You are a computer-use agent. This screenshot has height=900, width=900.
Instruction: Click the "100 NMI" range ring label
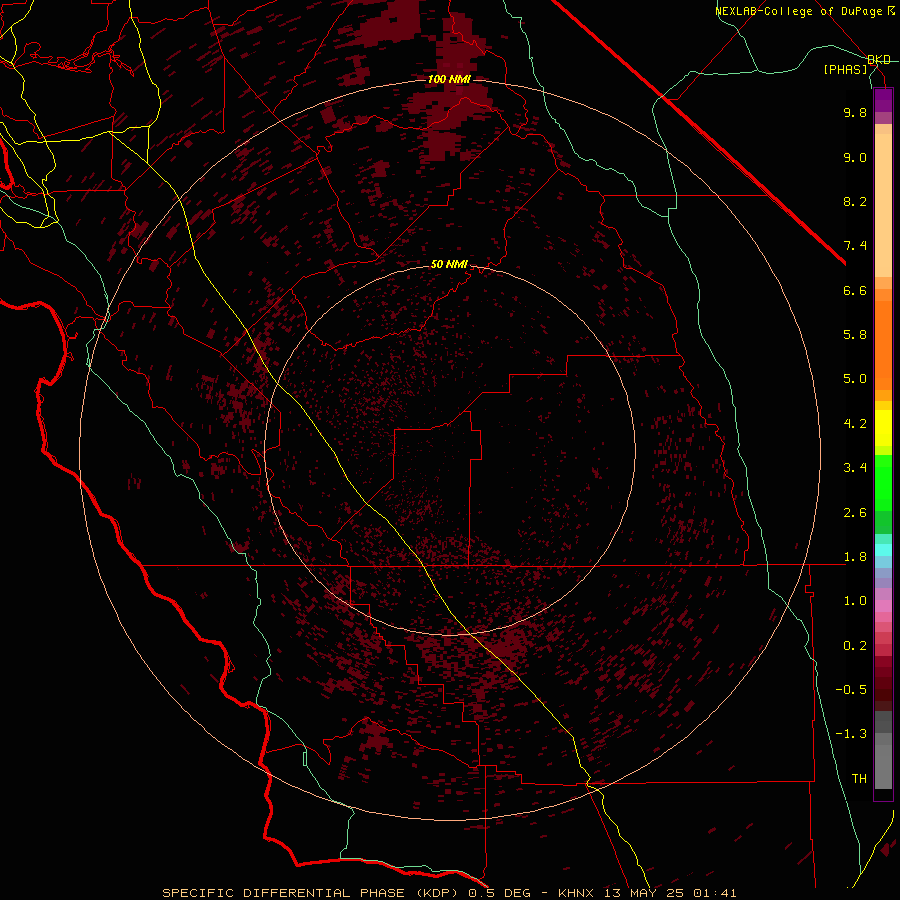449,79
